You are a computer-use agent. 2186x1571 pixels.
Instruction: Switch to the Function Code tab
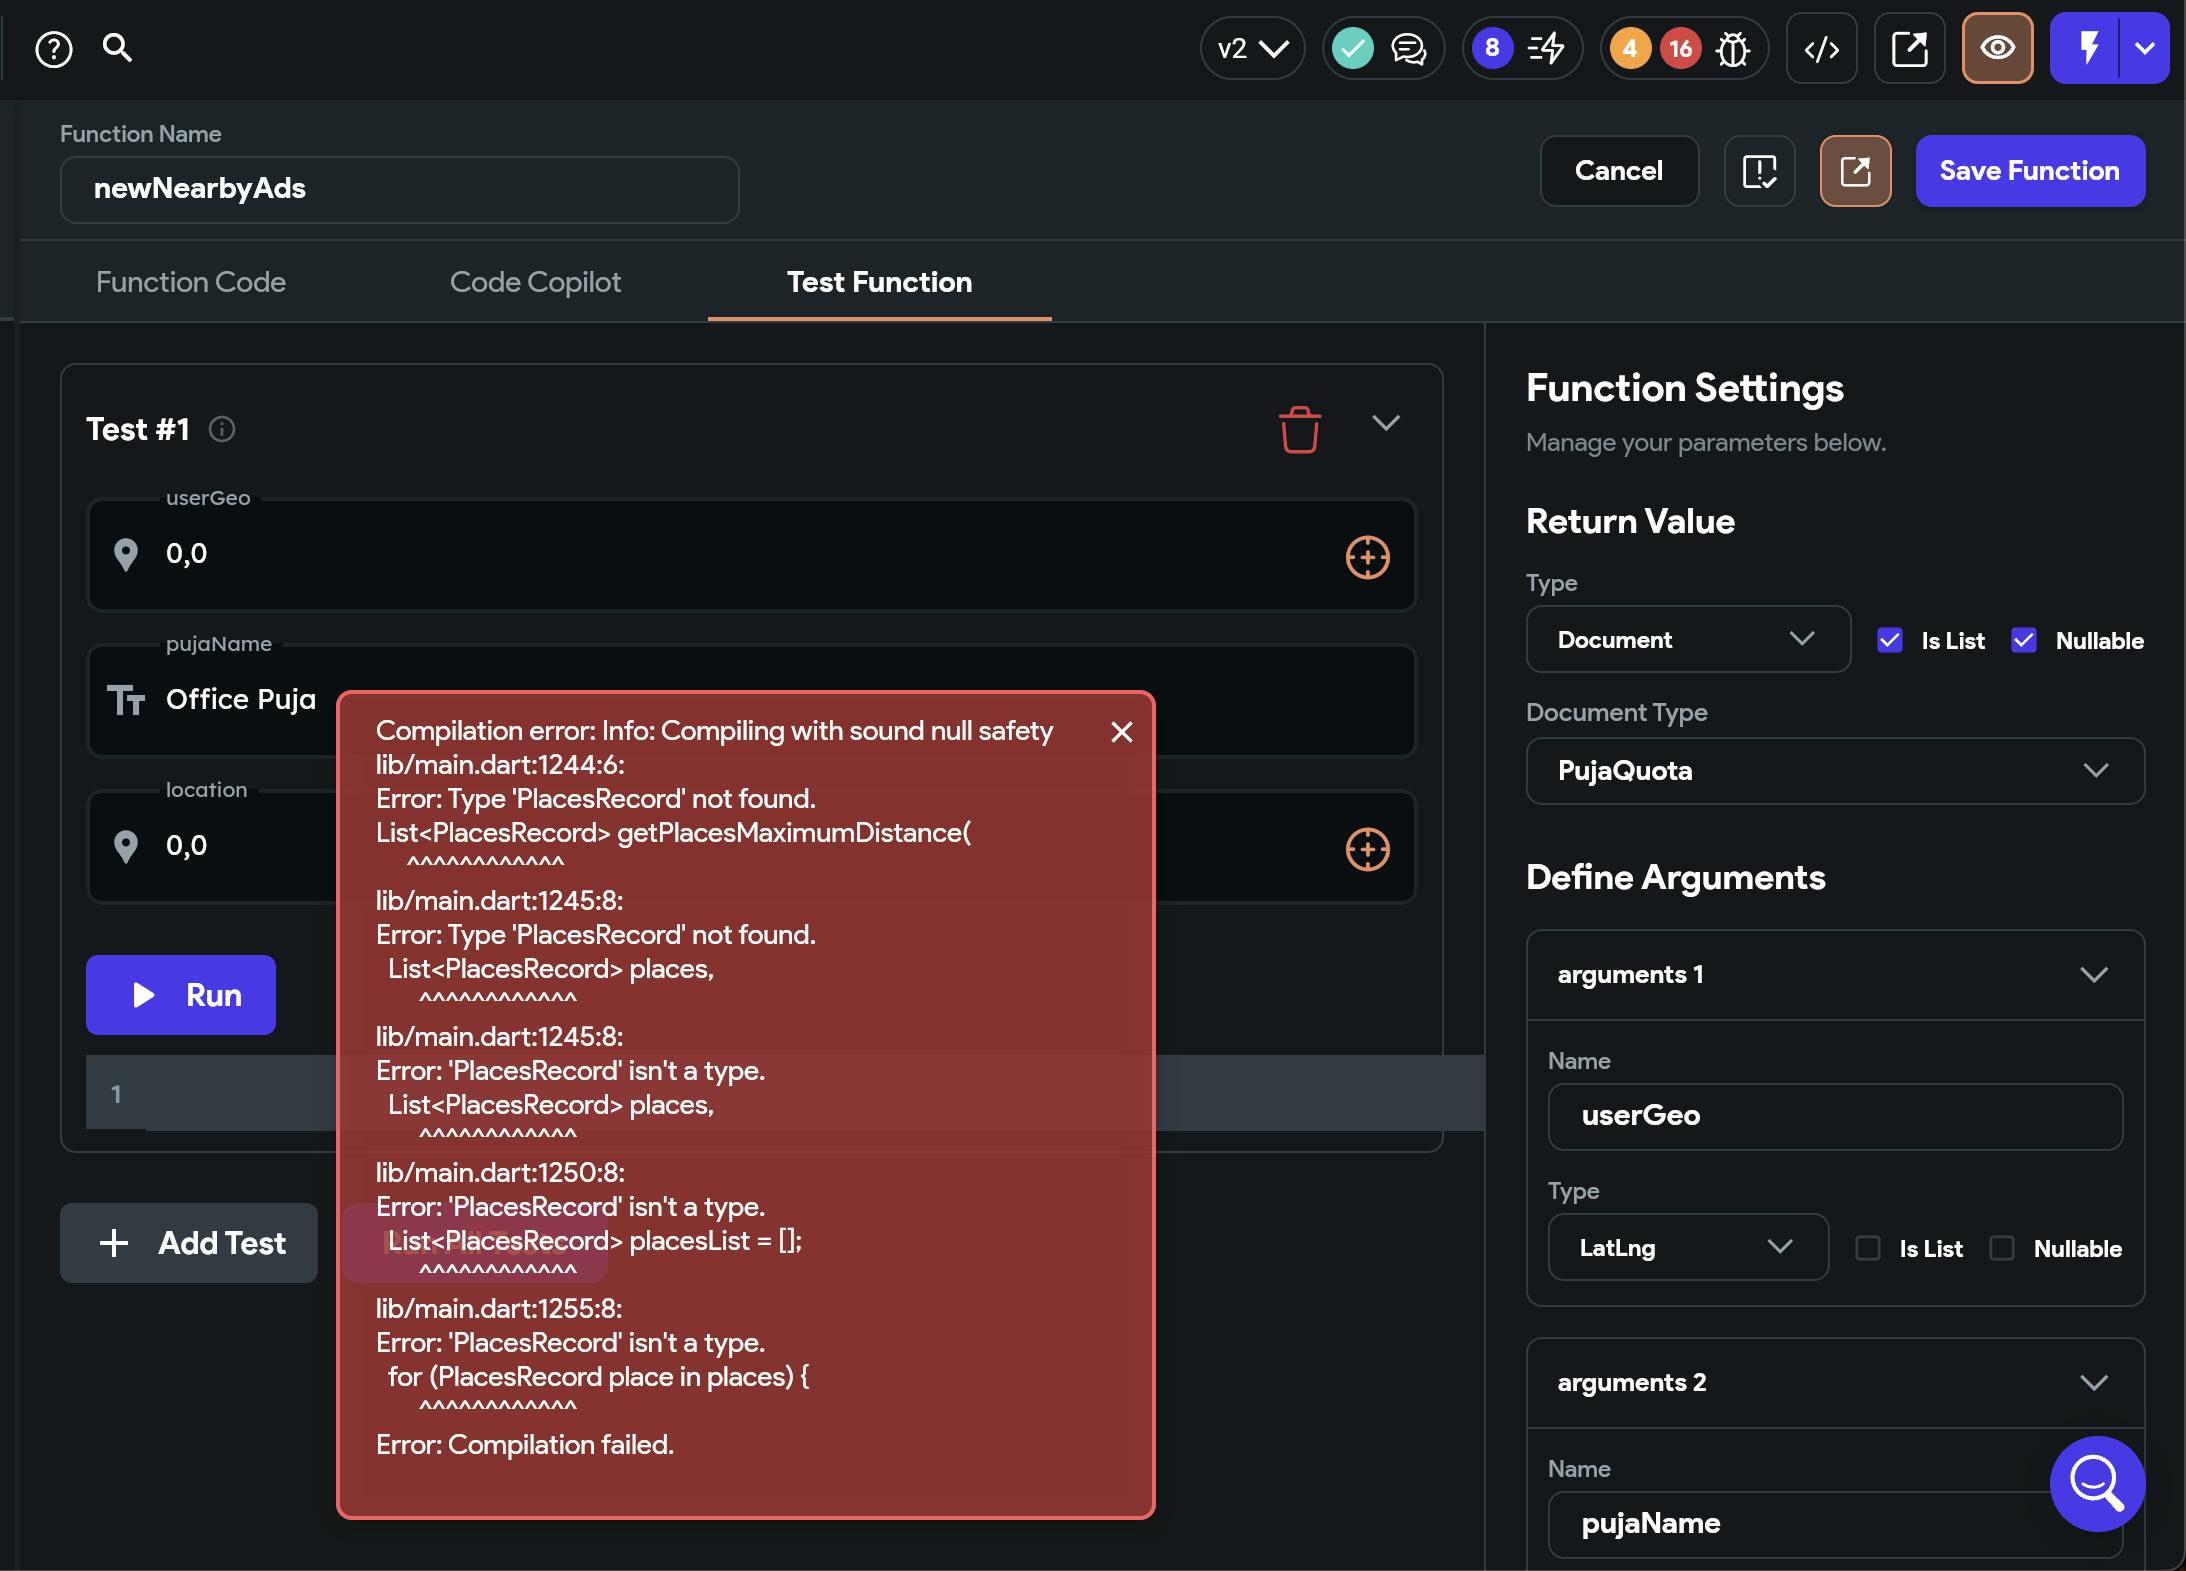191,282
